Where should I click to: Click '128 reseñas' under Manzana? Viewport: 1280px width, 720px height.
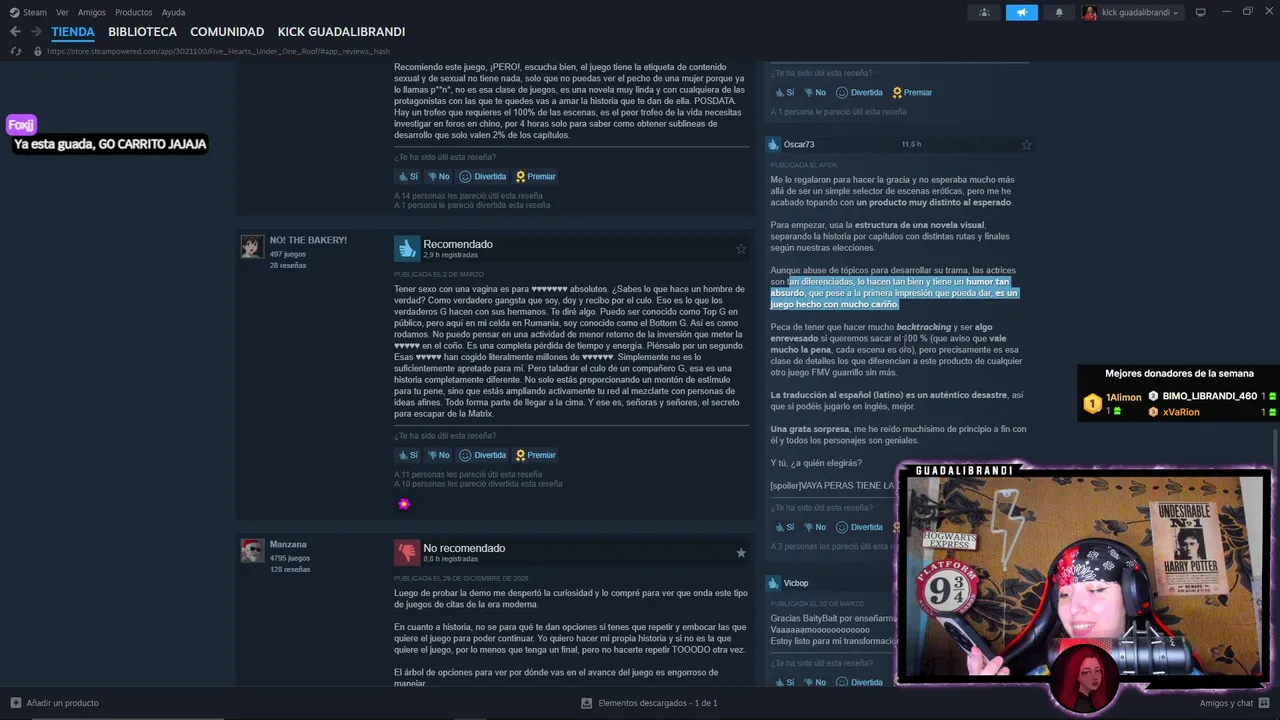tap(290, 569)
